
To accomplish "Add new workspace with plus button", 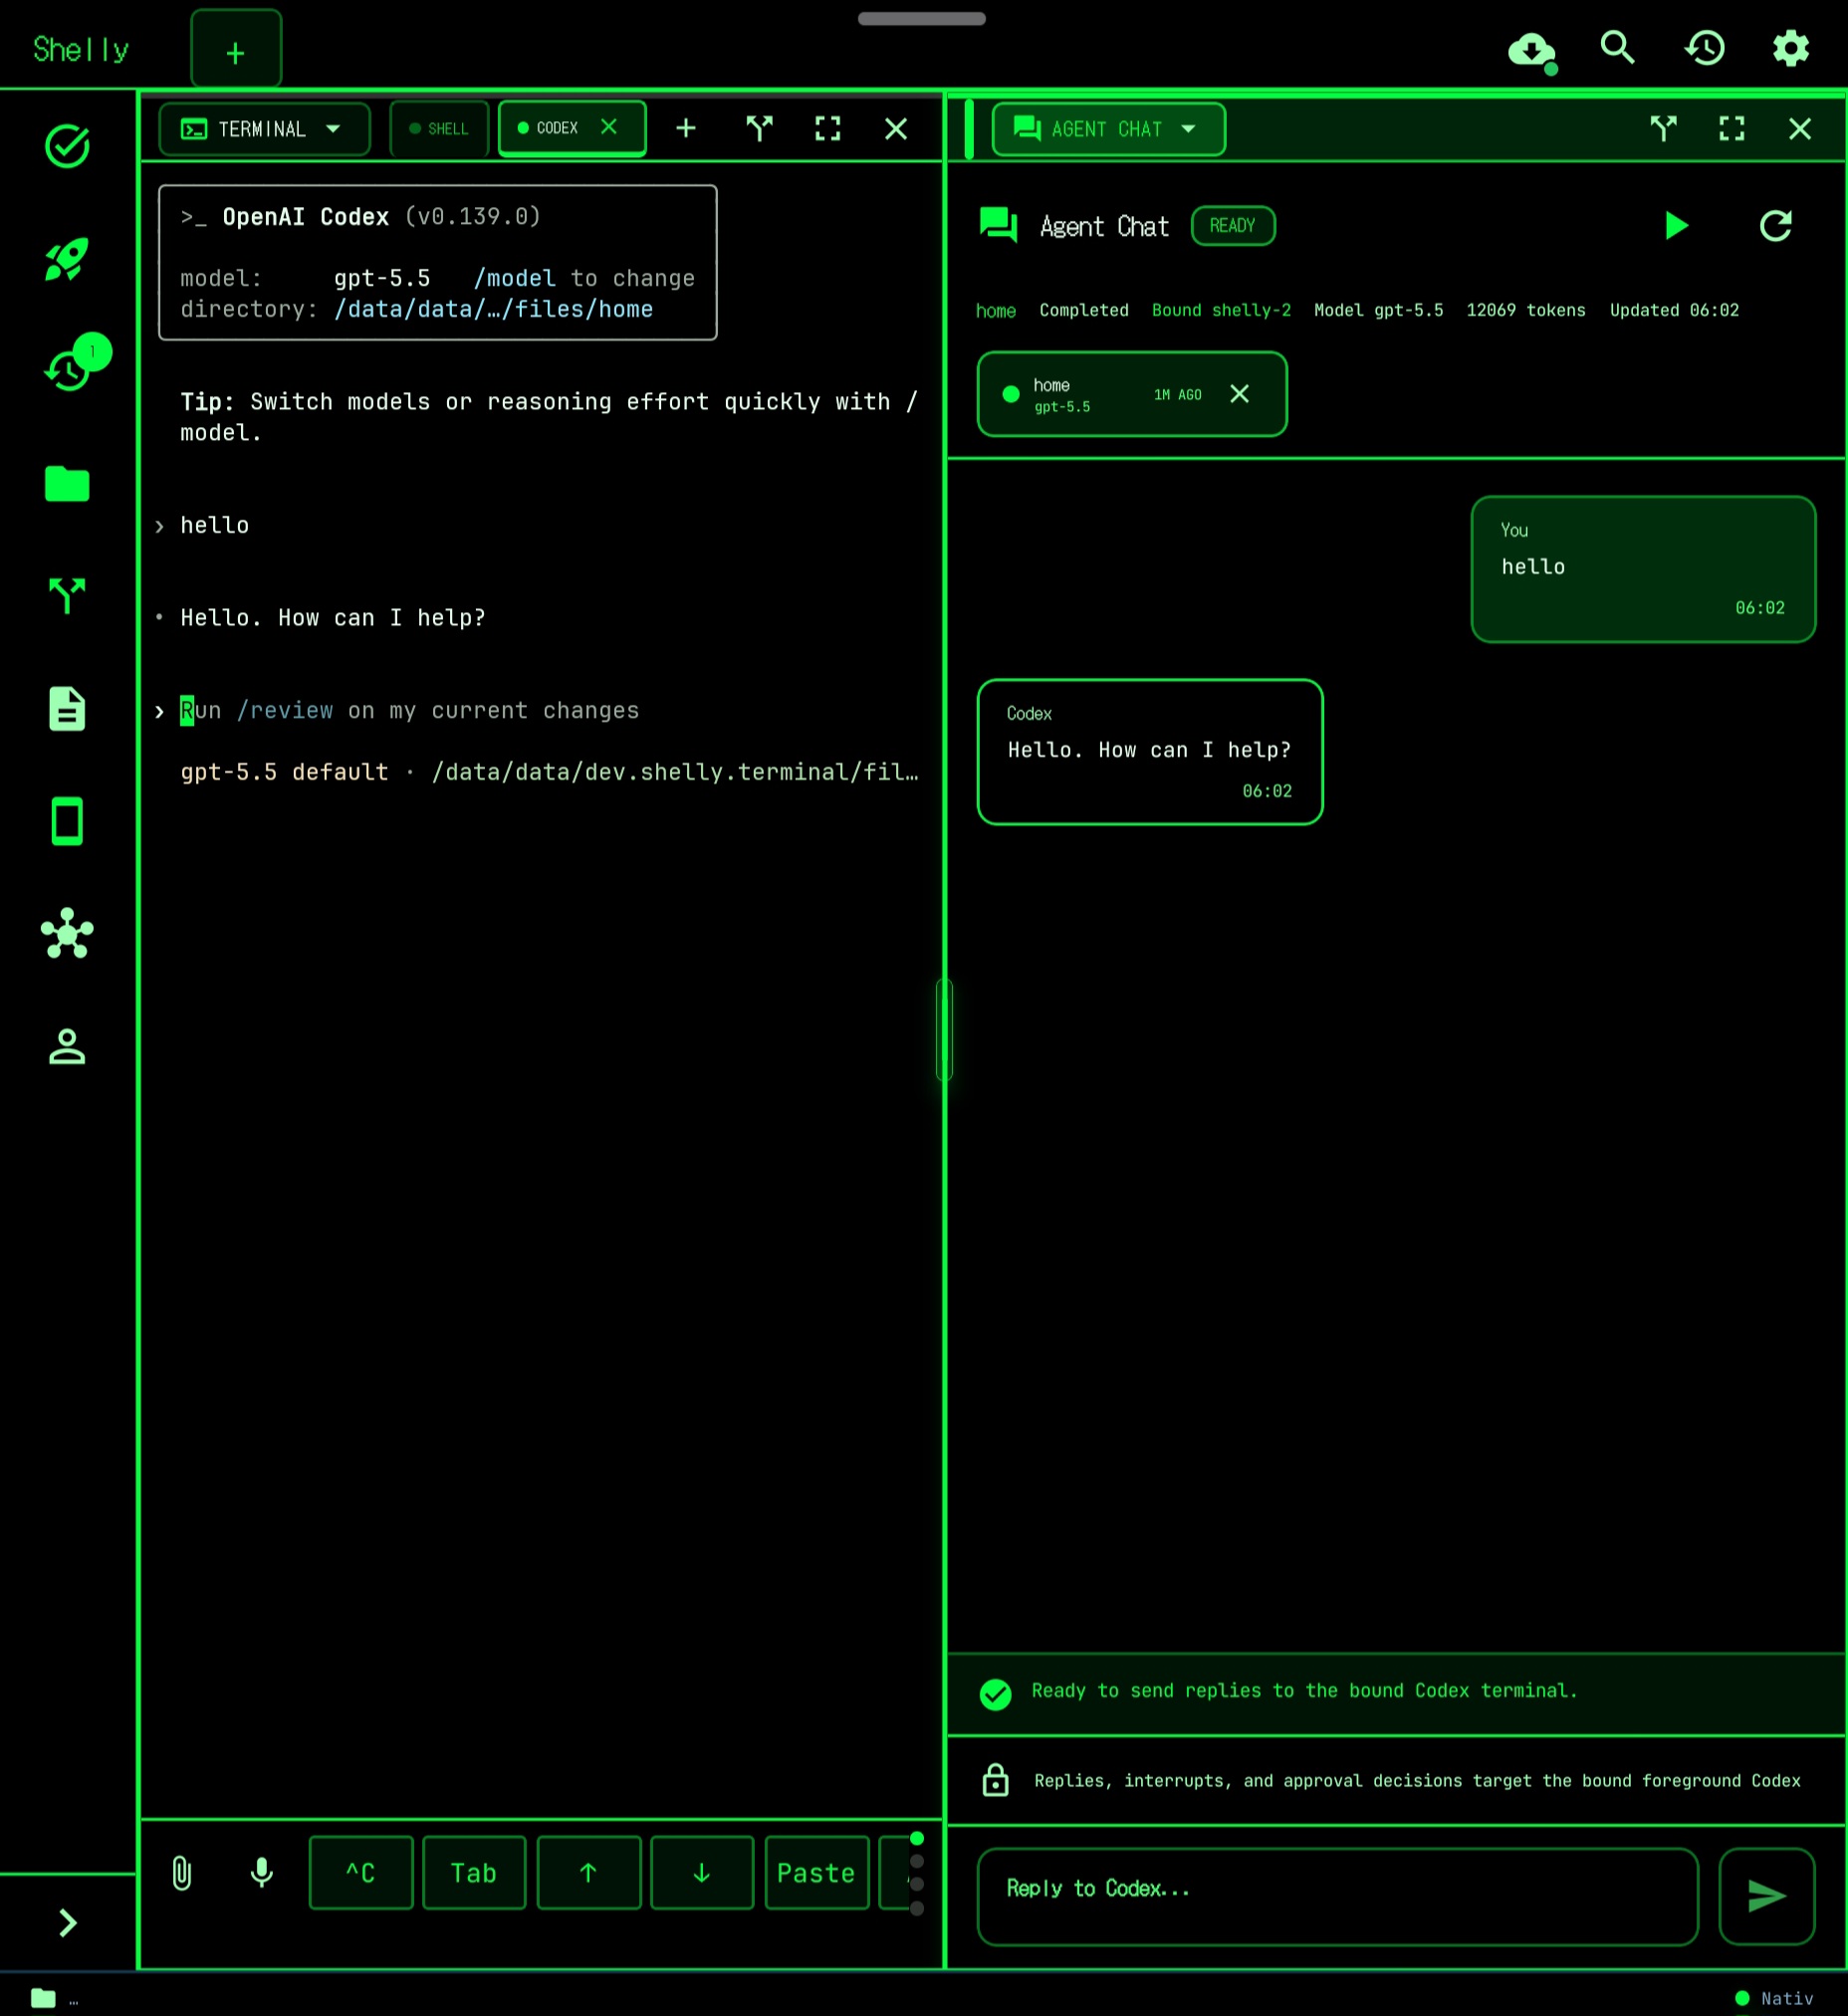I will coord(236,50).
